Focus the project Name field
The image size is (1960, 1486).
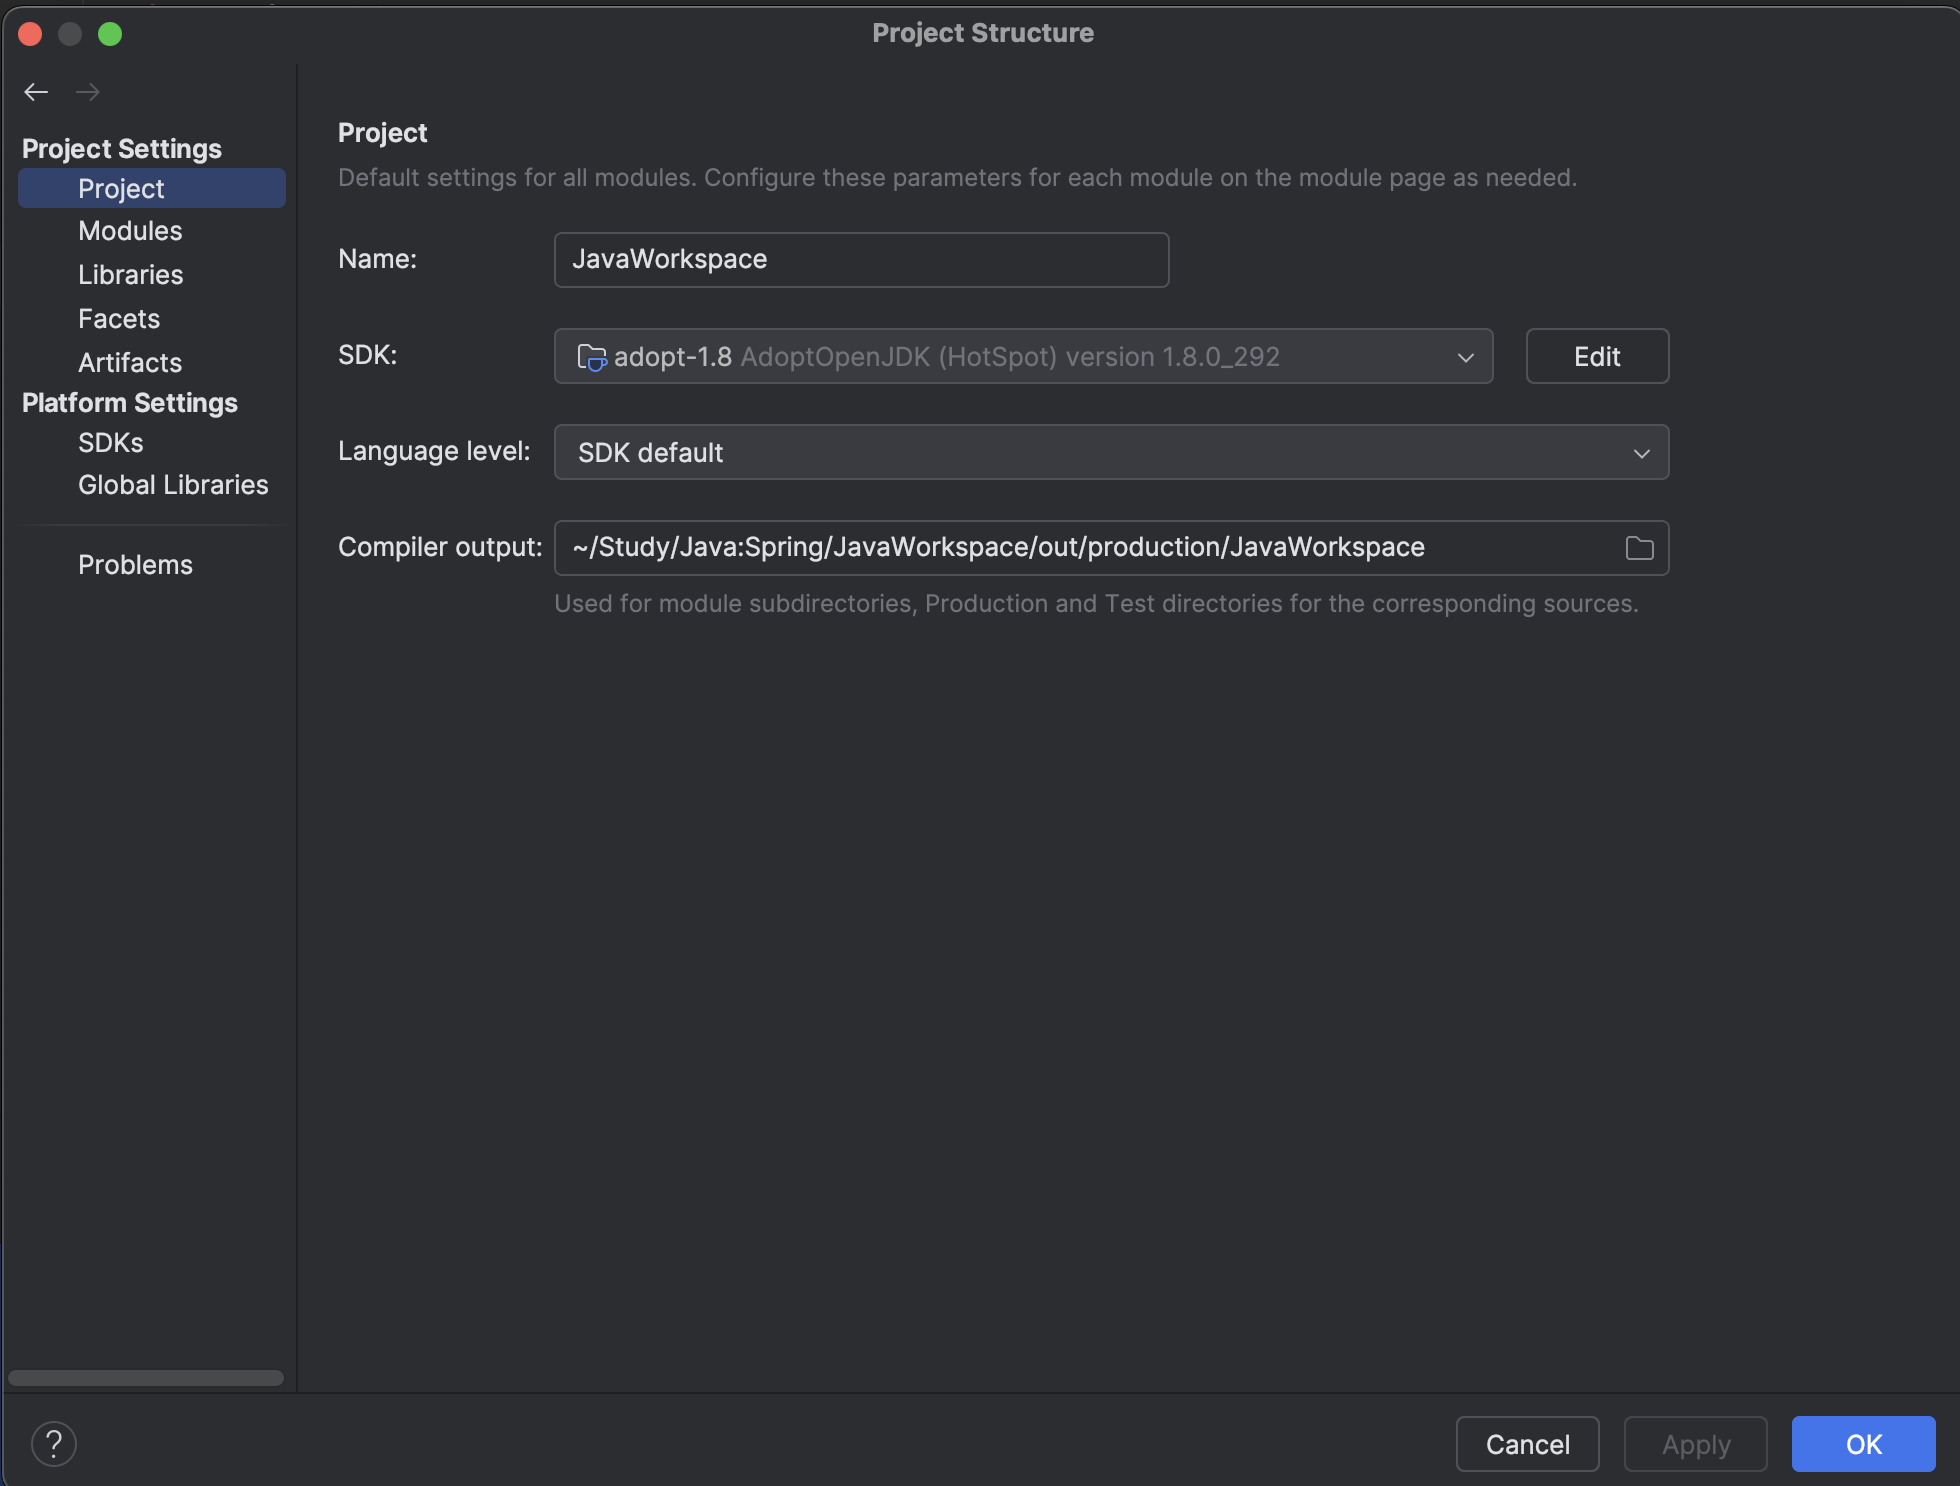[x=861, y=260]
